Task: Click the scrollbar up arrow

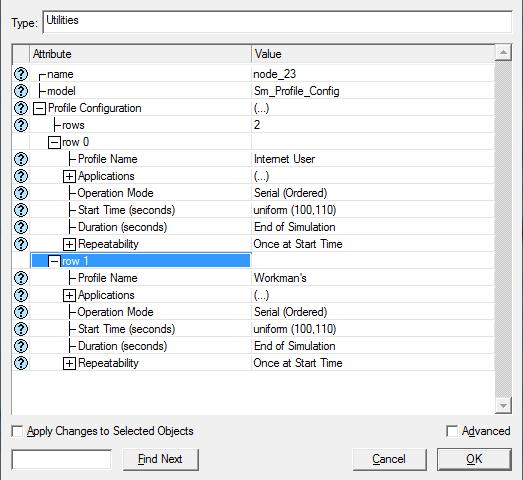Action: (x=503, y=52)
